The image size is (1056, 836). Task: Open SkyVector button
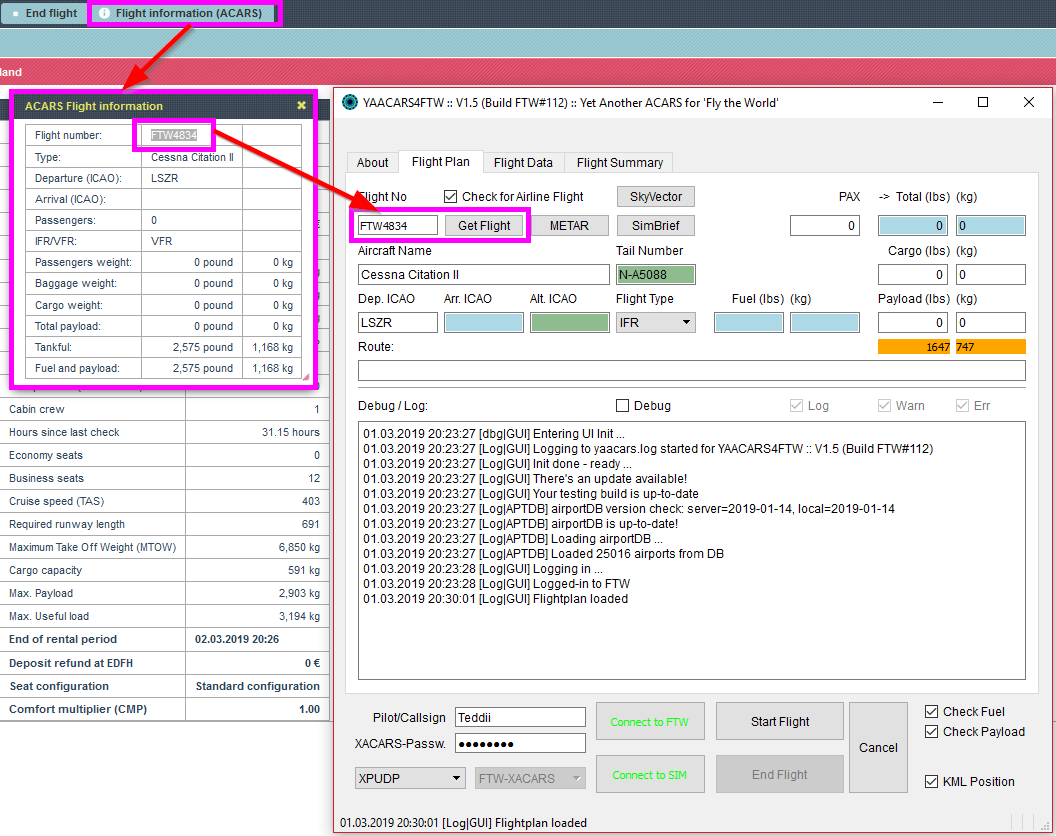coord(655,197)
